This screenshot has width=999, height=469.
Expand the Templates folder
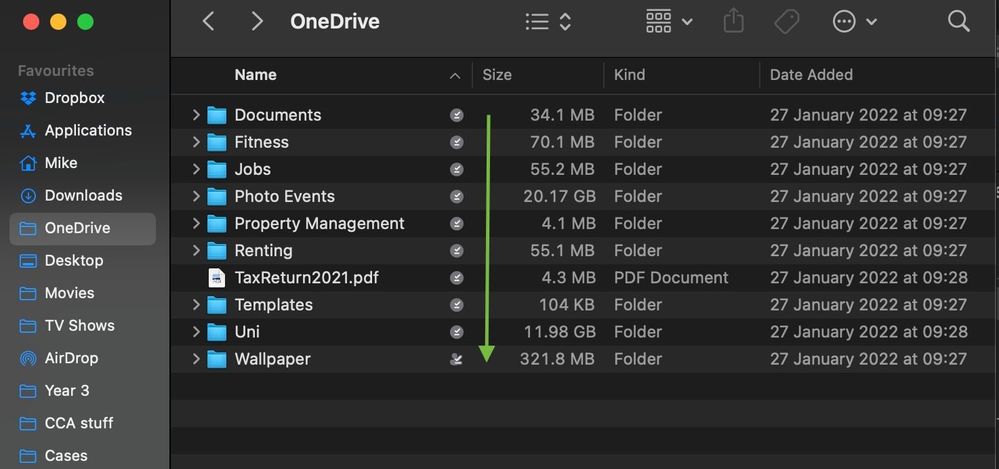point(196,305)
